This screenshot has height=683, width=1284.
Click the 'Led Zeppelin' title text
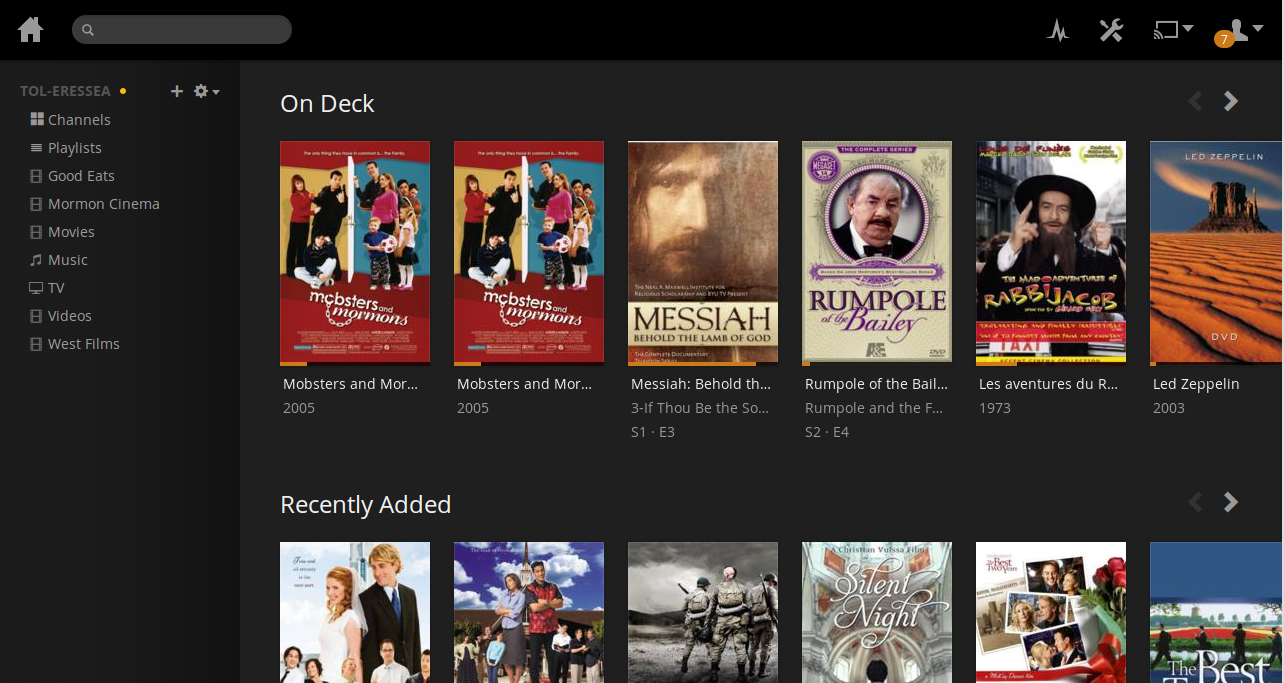1196,384
